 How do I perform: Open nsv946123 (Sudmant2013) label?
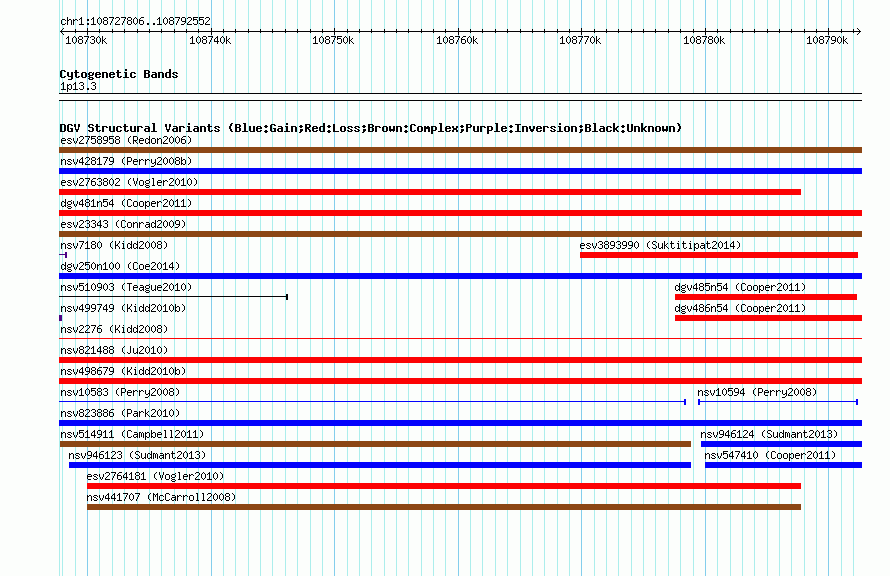[137, 455]
